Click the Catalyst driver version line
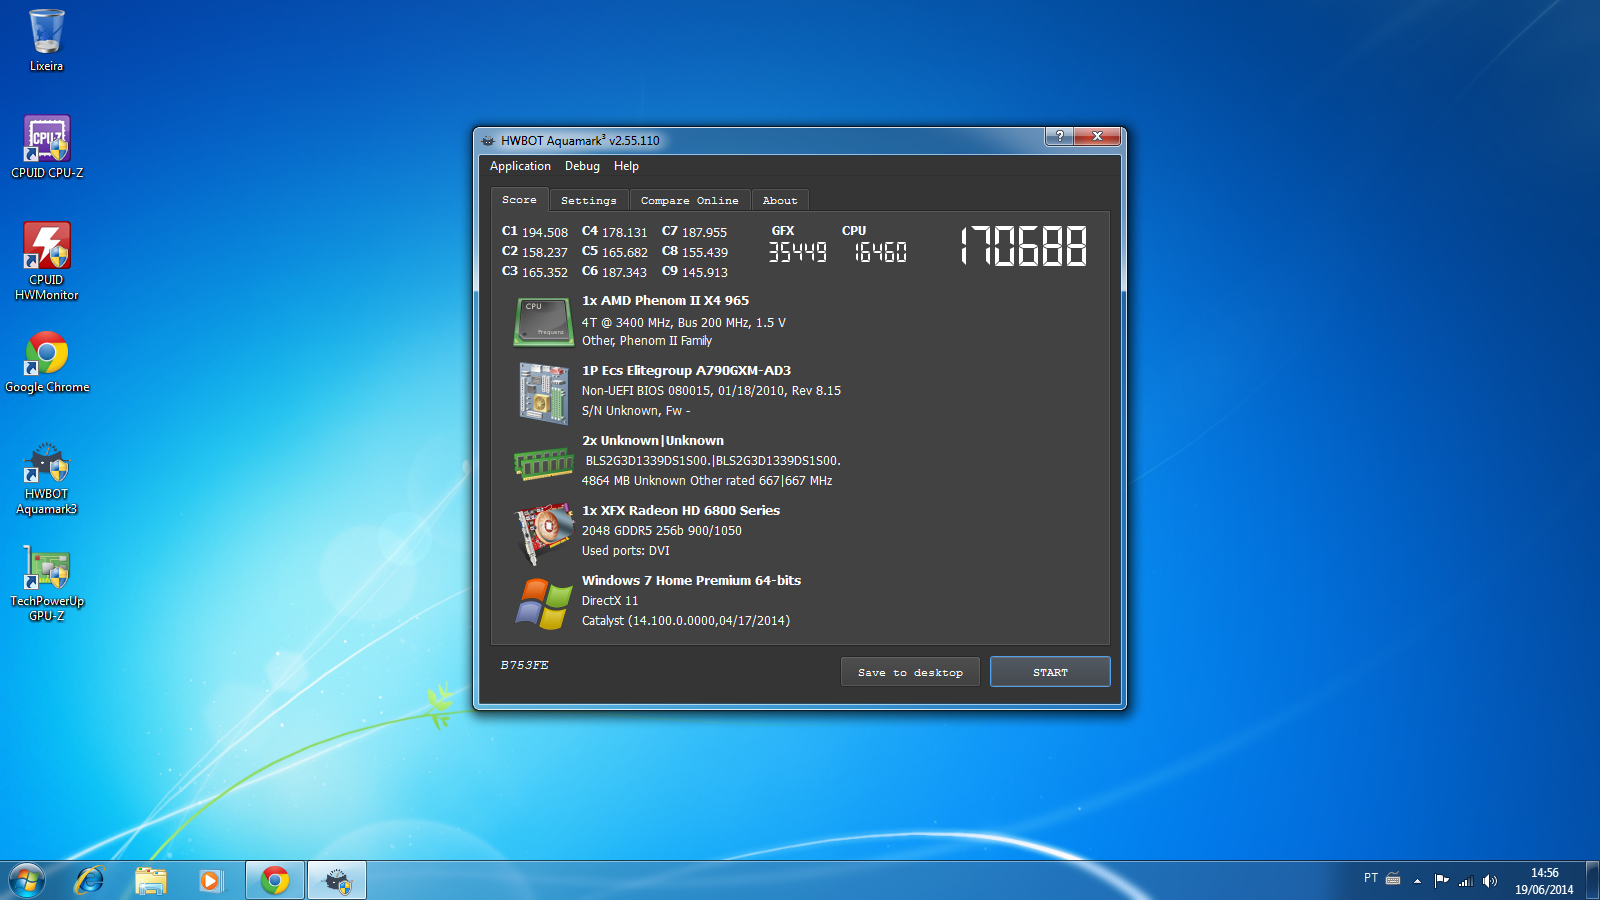The height and width of the screenshot is (900, 1600). 686,621
